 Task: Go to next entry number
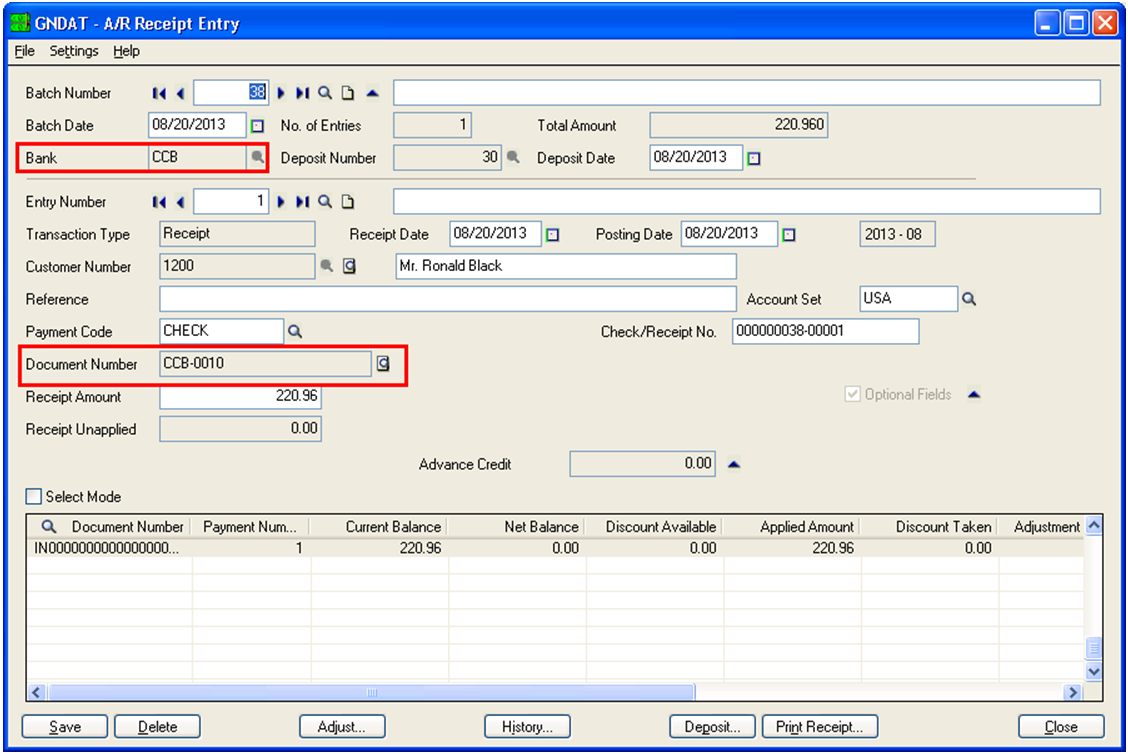tap(281, 202)
